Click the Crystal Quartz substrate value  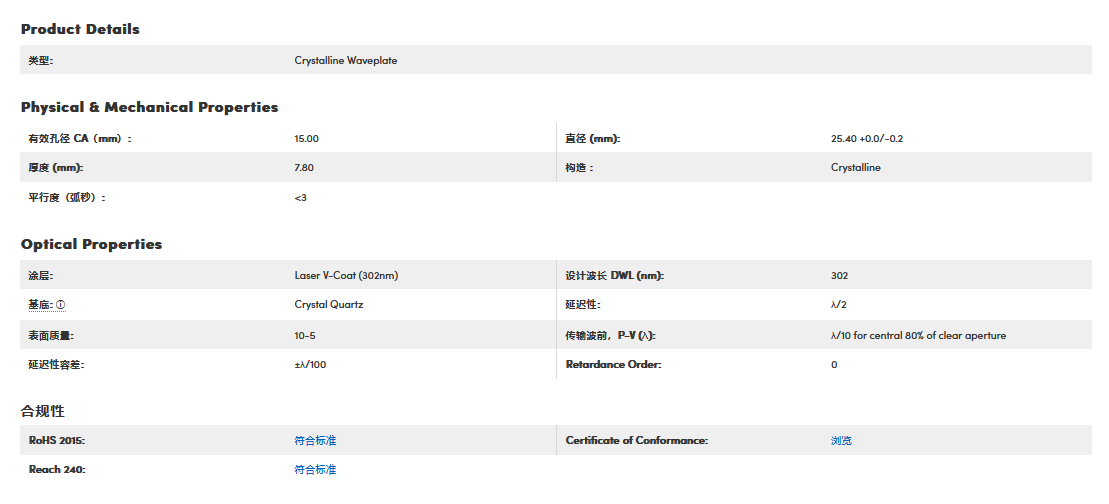pos(328,304)
